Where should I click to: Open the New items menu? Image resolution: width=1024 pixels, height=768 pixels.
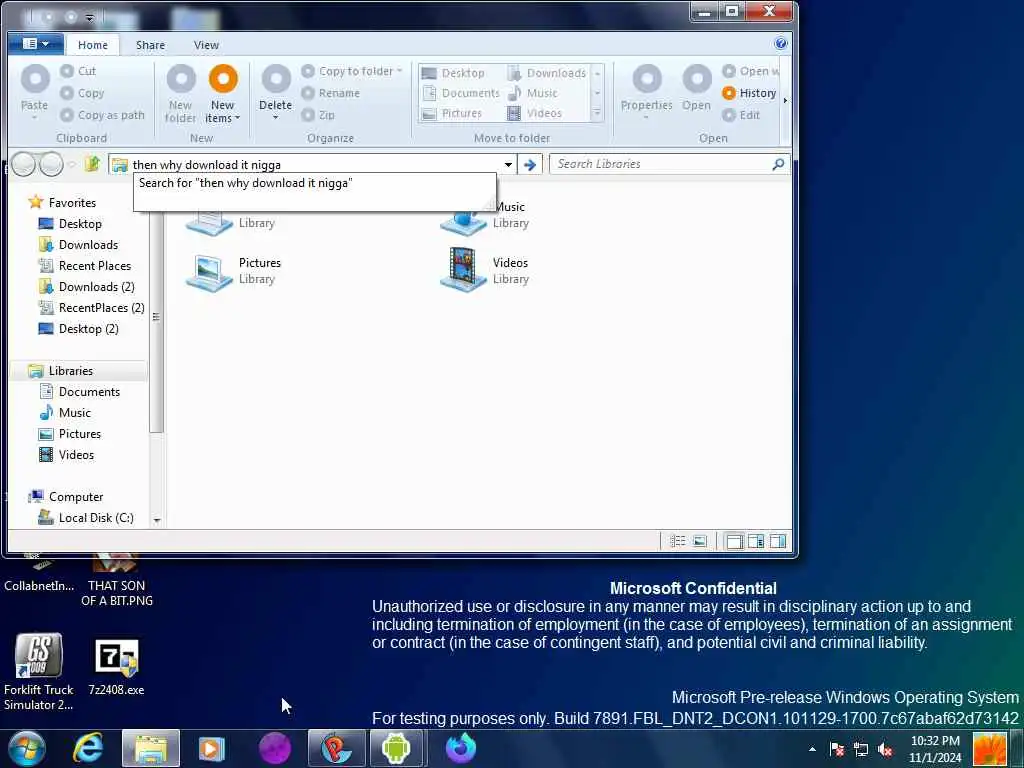click(x=223, y=94)
